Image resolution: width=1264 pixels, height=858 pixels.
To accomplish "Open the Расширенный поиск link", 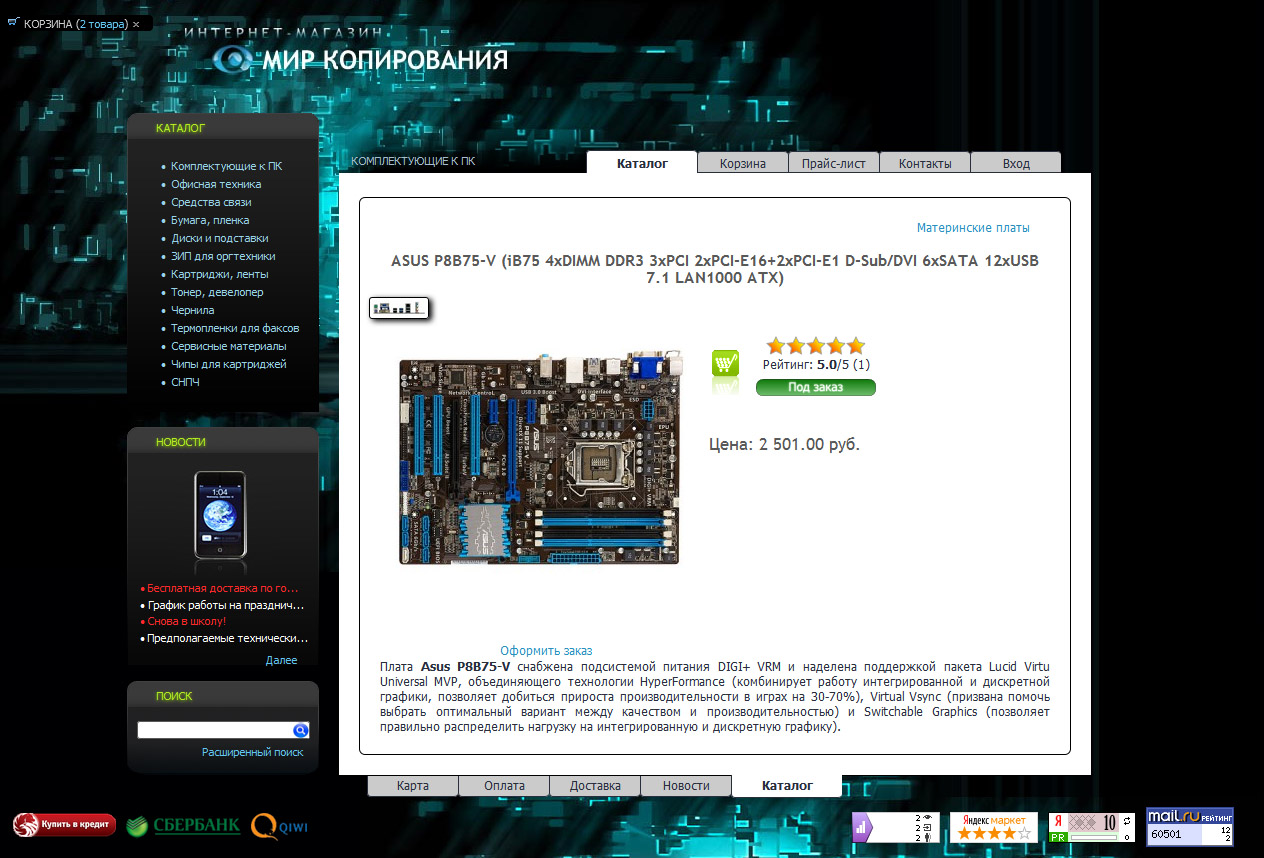I will tap(252, 752).
